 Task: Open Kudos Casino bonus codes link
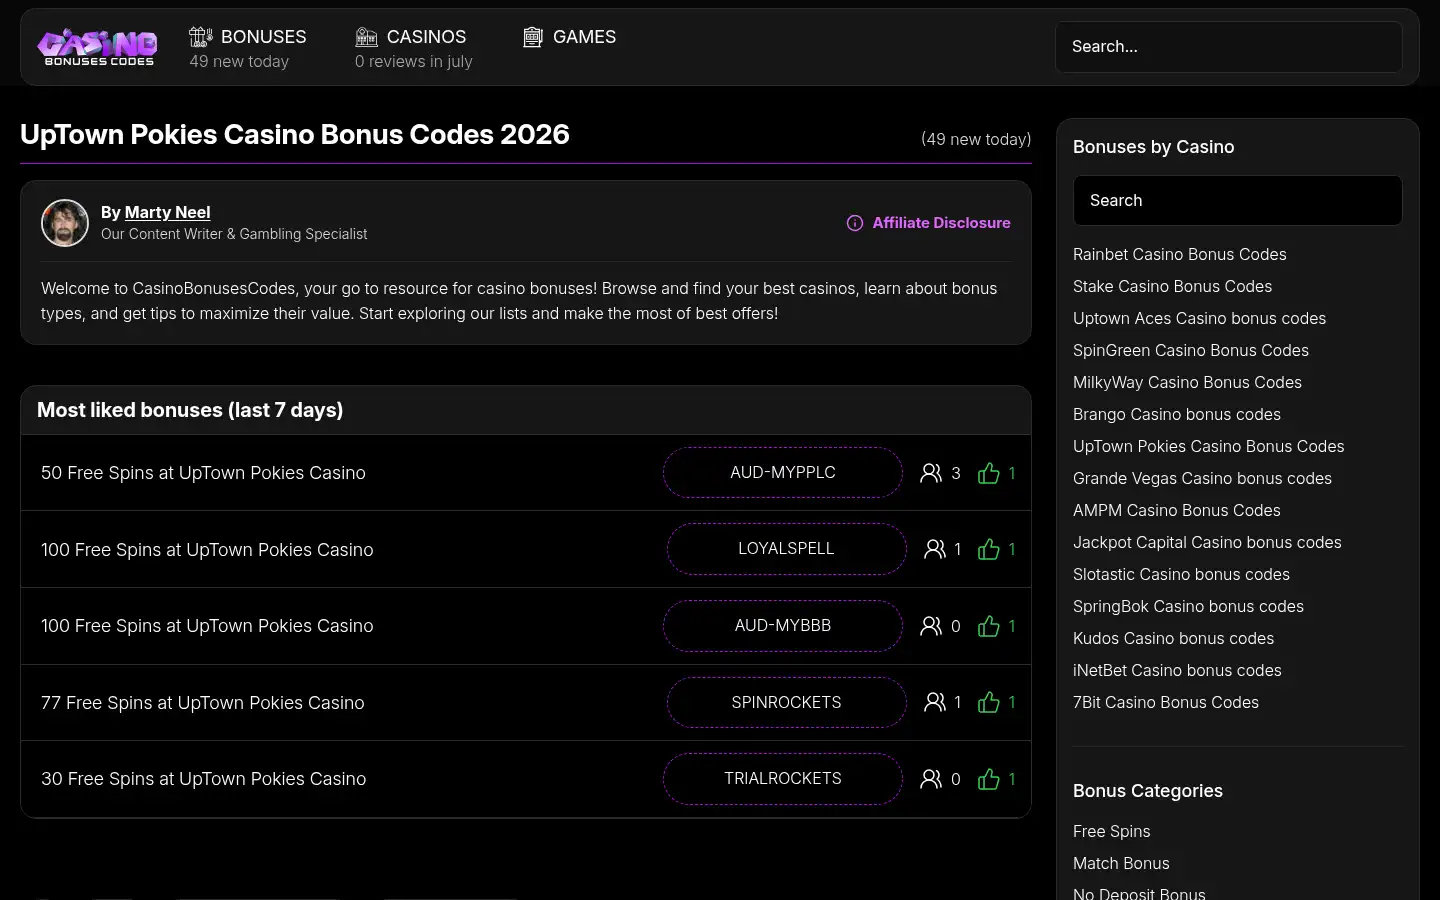[1173, 639]
